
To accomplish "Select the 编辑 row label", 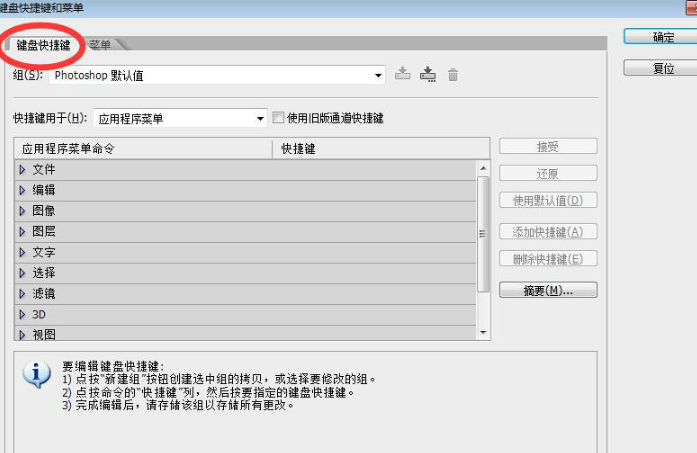I will (x=44, y=190).
